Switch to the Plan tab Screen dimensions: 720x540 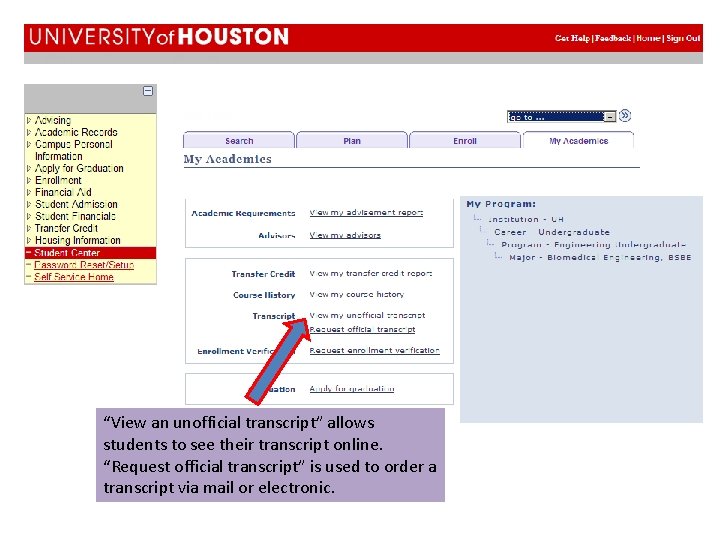pos(352,140)
